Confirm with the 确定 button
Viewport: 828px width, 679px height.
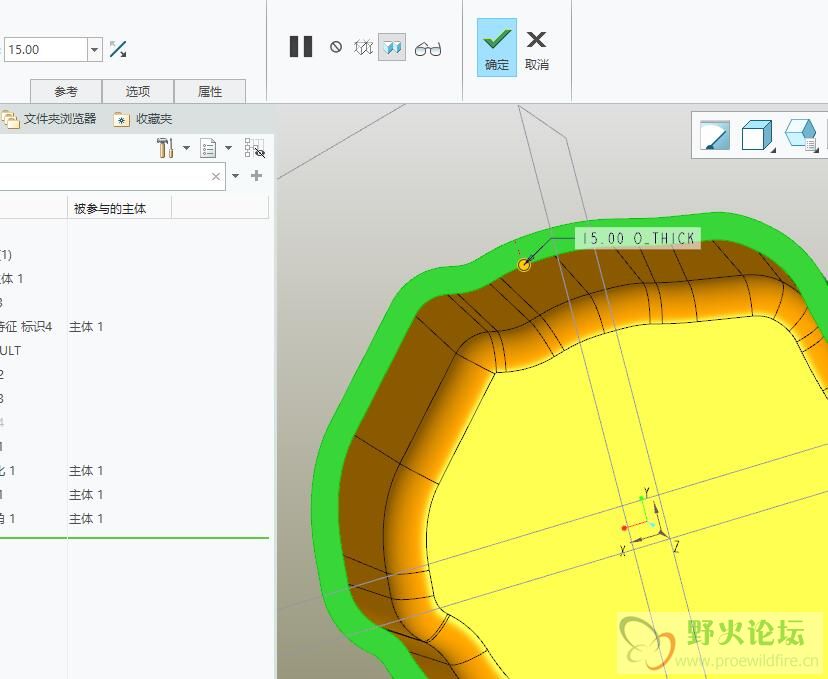tap(497, 48)
